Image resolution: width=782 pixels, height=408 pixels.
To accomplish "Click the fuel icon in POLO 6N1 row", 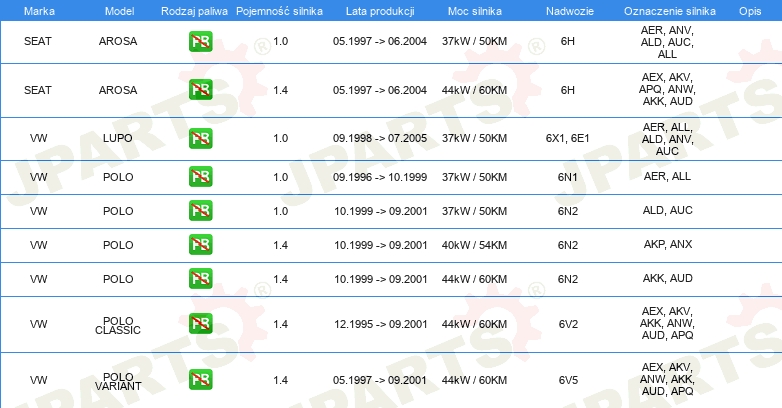I will click(x=200, y=177).
